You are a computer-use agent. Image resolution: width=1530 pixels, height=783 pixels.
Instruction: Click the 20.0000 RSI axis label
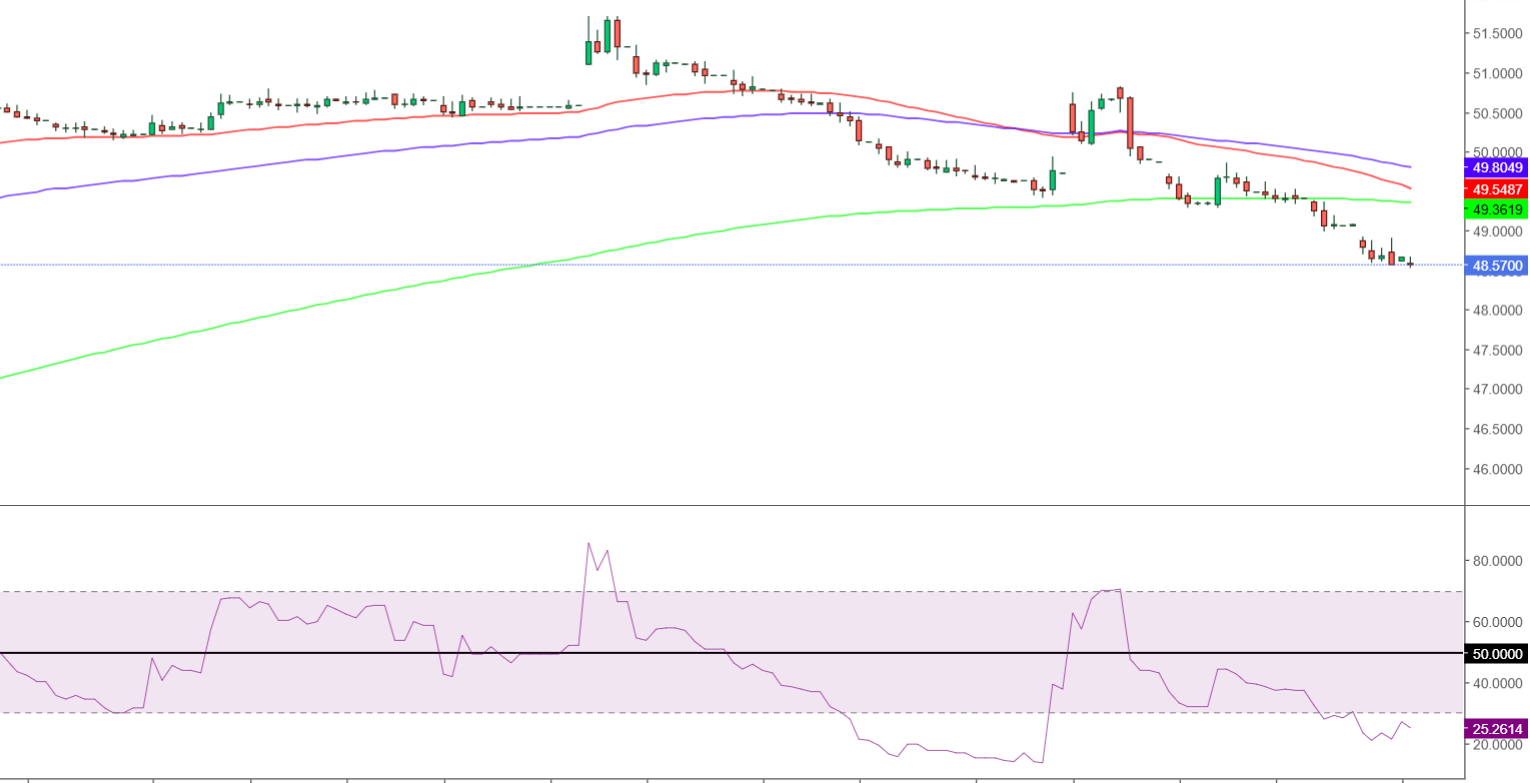[1497, 745]
